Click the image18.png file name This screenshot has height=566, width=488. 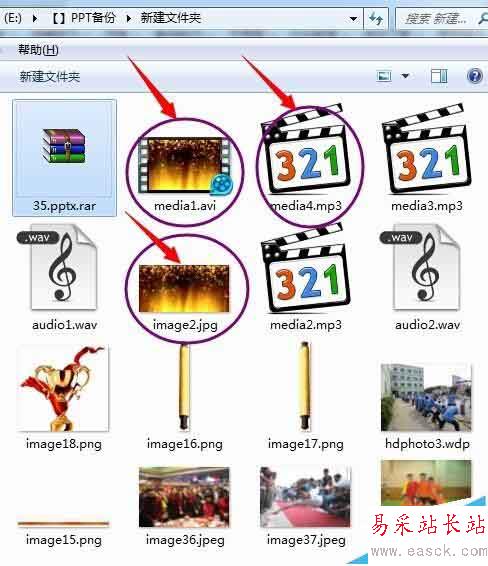point(64,444)
